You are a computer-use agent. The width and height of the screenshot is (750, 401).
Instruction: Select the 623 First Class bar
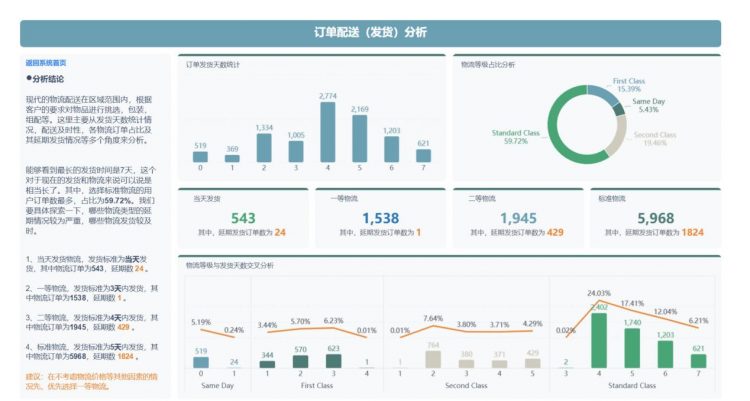click(x=333, y=361)
